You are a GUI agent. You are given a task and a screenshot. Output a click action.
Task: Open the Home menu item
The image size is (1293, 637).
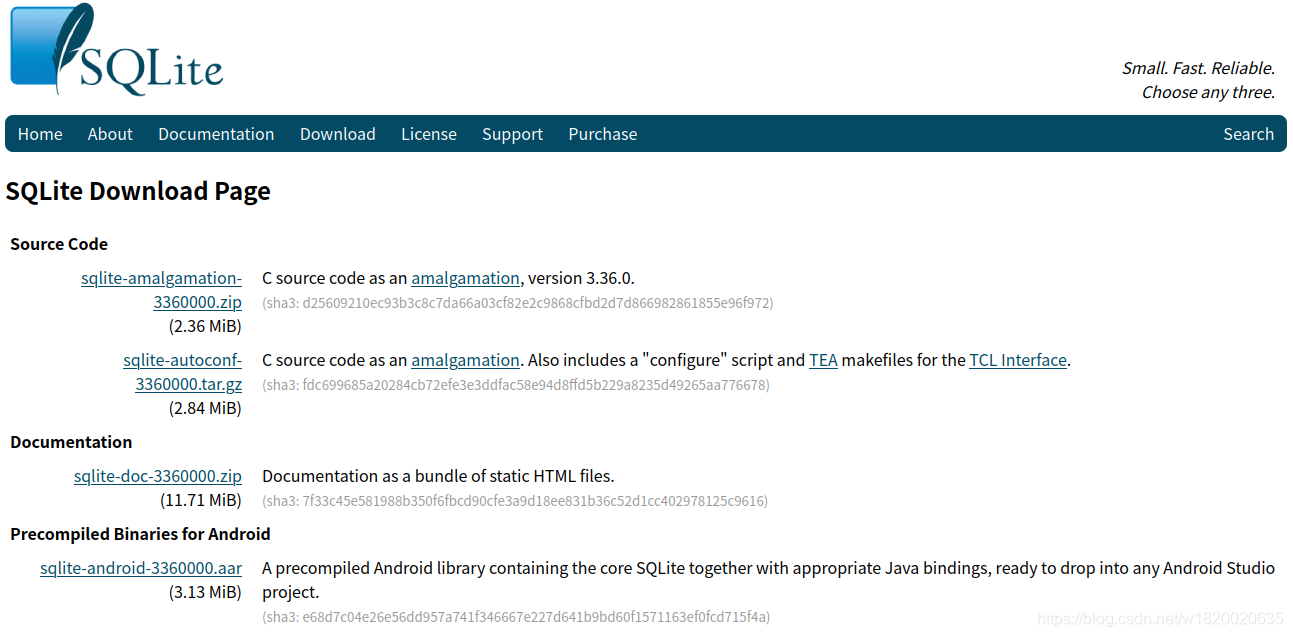pyautogui.click(x=40, y=134)
